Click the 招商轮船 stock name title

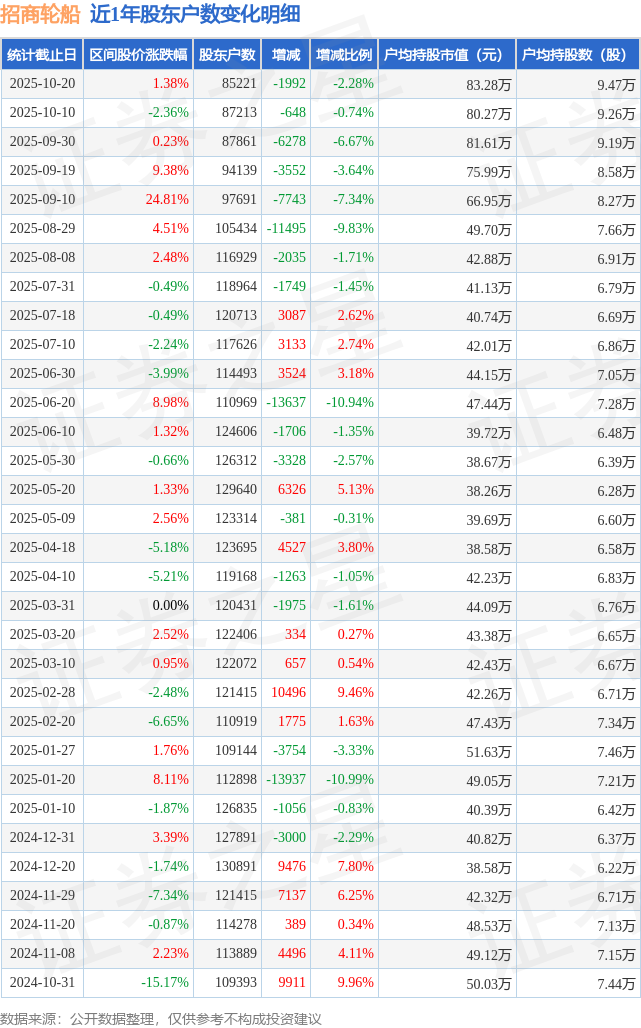[x=41, y=15]
